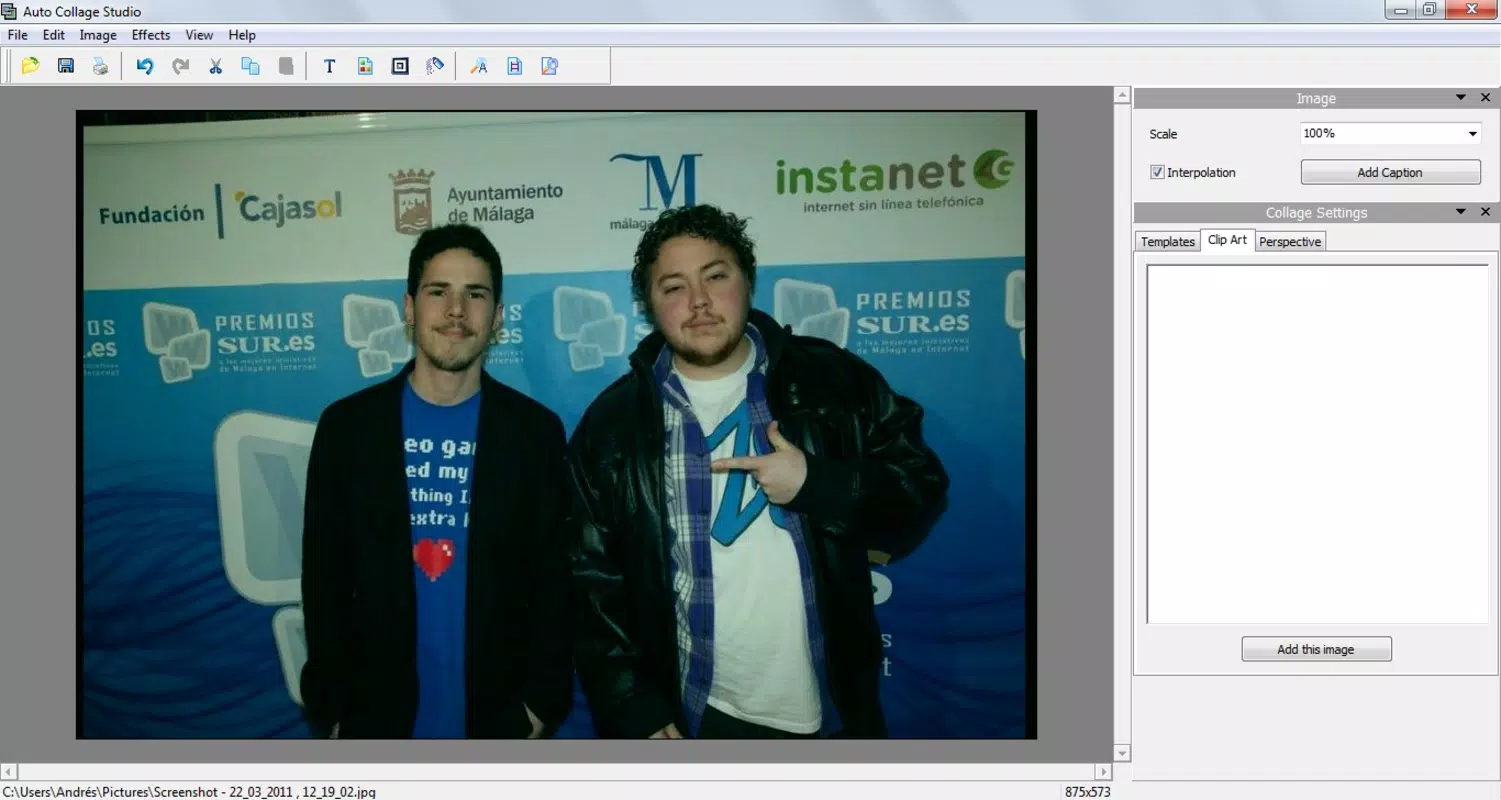Open the File menu
This screenshot has height=800, width=1501.
tap(17, 35)
